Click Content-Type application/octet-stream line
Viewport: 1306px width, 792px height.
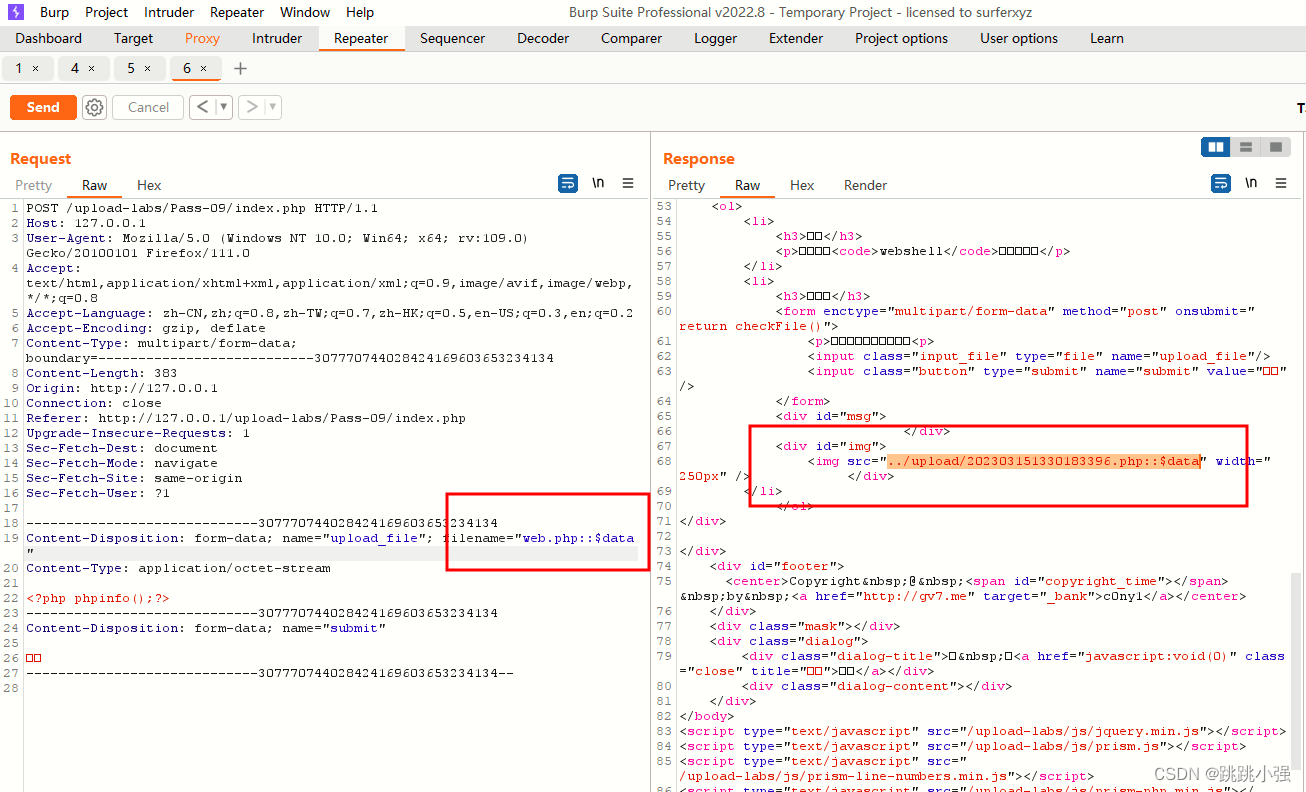tap(178, 568)
